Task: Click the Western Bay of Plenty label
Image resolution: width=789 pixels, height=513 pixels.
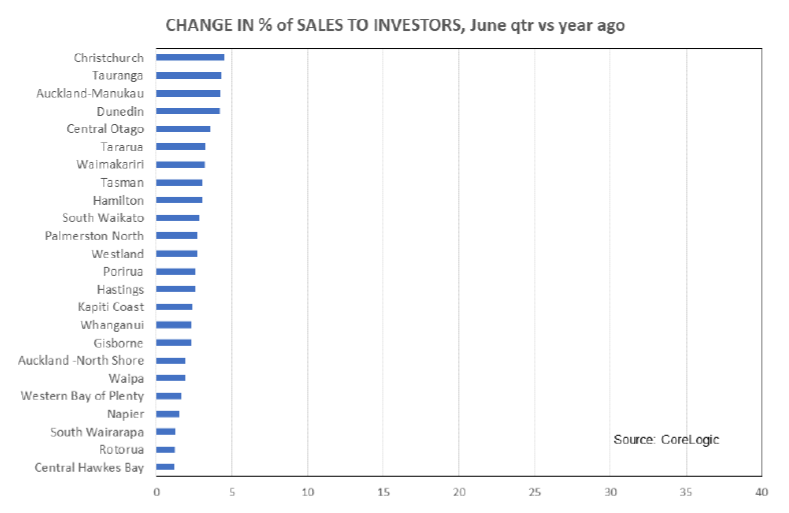Action: pos(82,396)
